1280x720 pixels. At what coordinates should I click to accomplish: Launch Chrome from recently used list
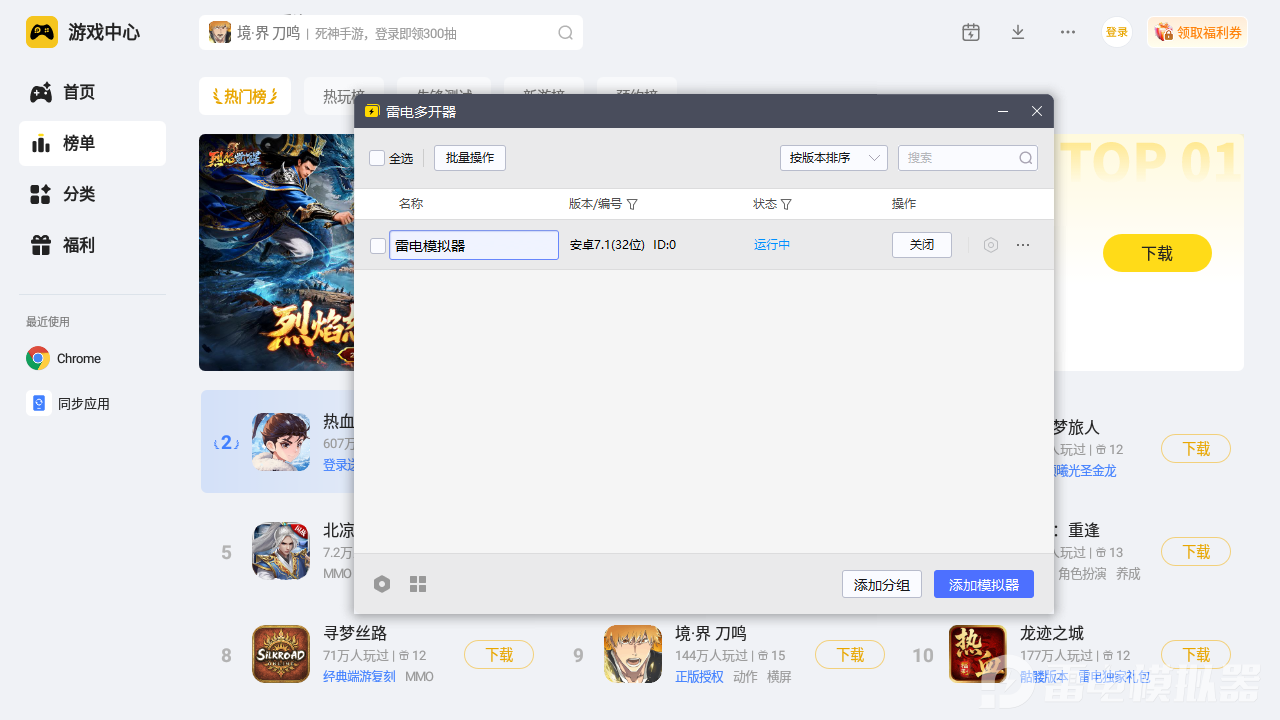[64, 358]
